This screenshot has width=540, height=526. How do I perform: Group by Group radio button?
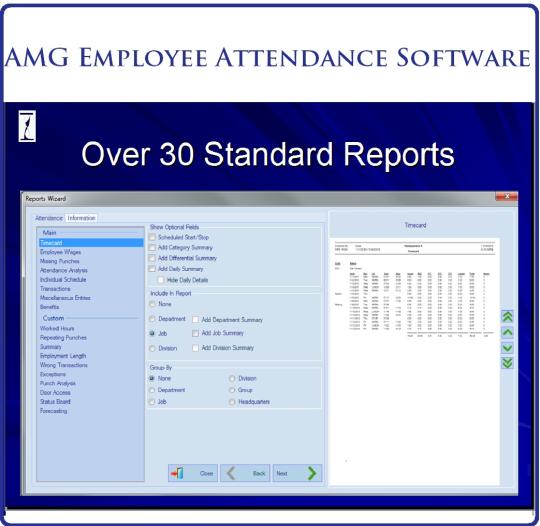pos(232,390)
